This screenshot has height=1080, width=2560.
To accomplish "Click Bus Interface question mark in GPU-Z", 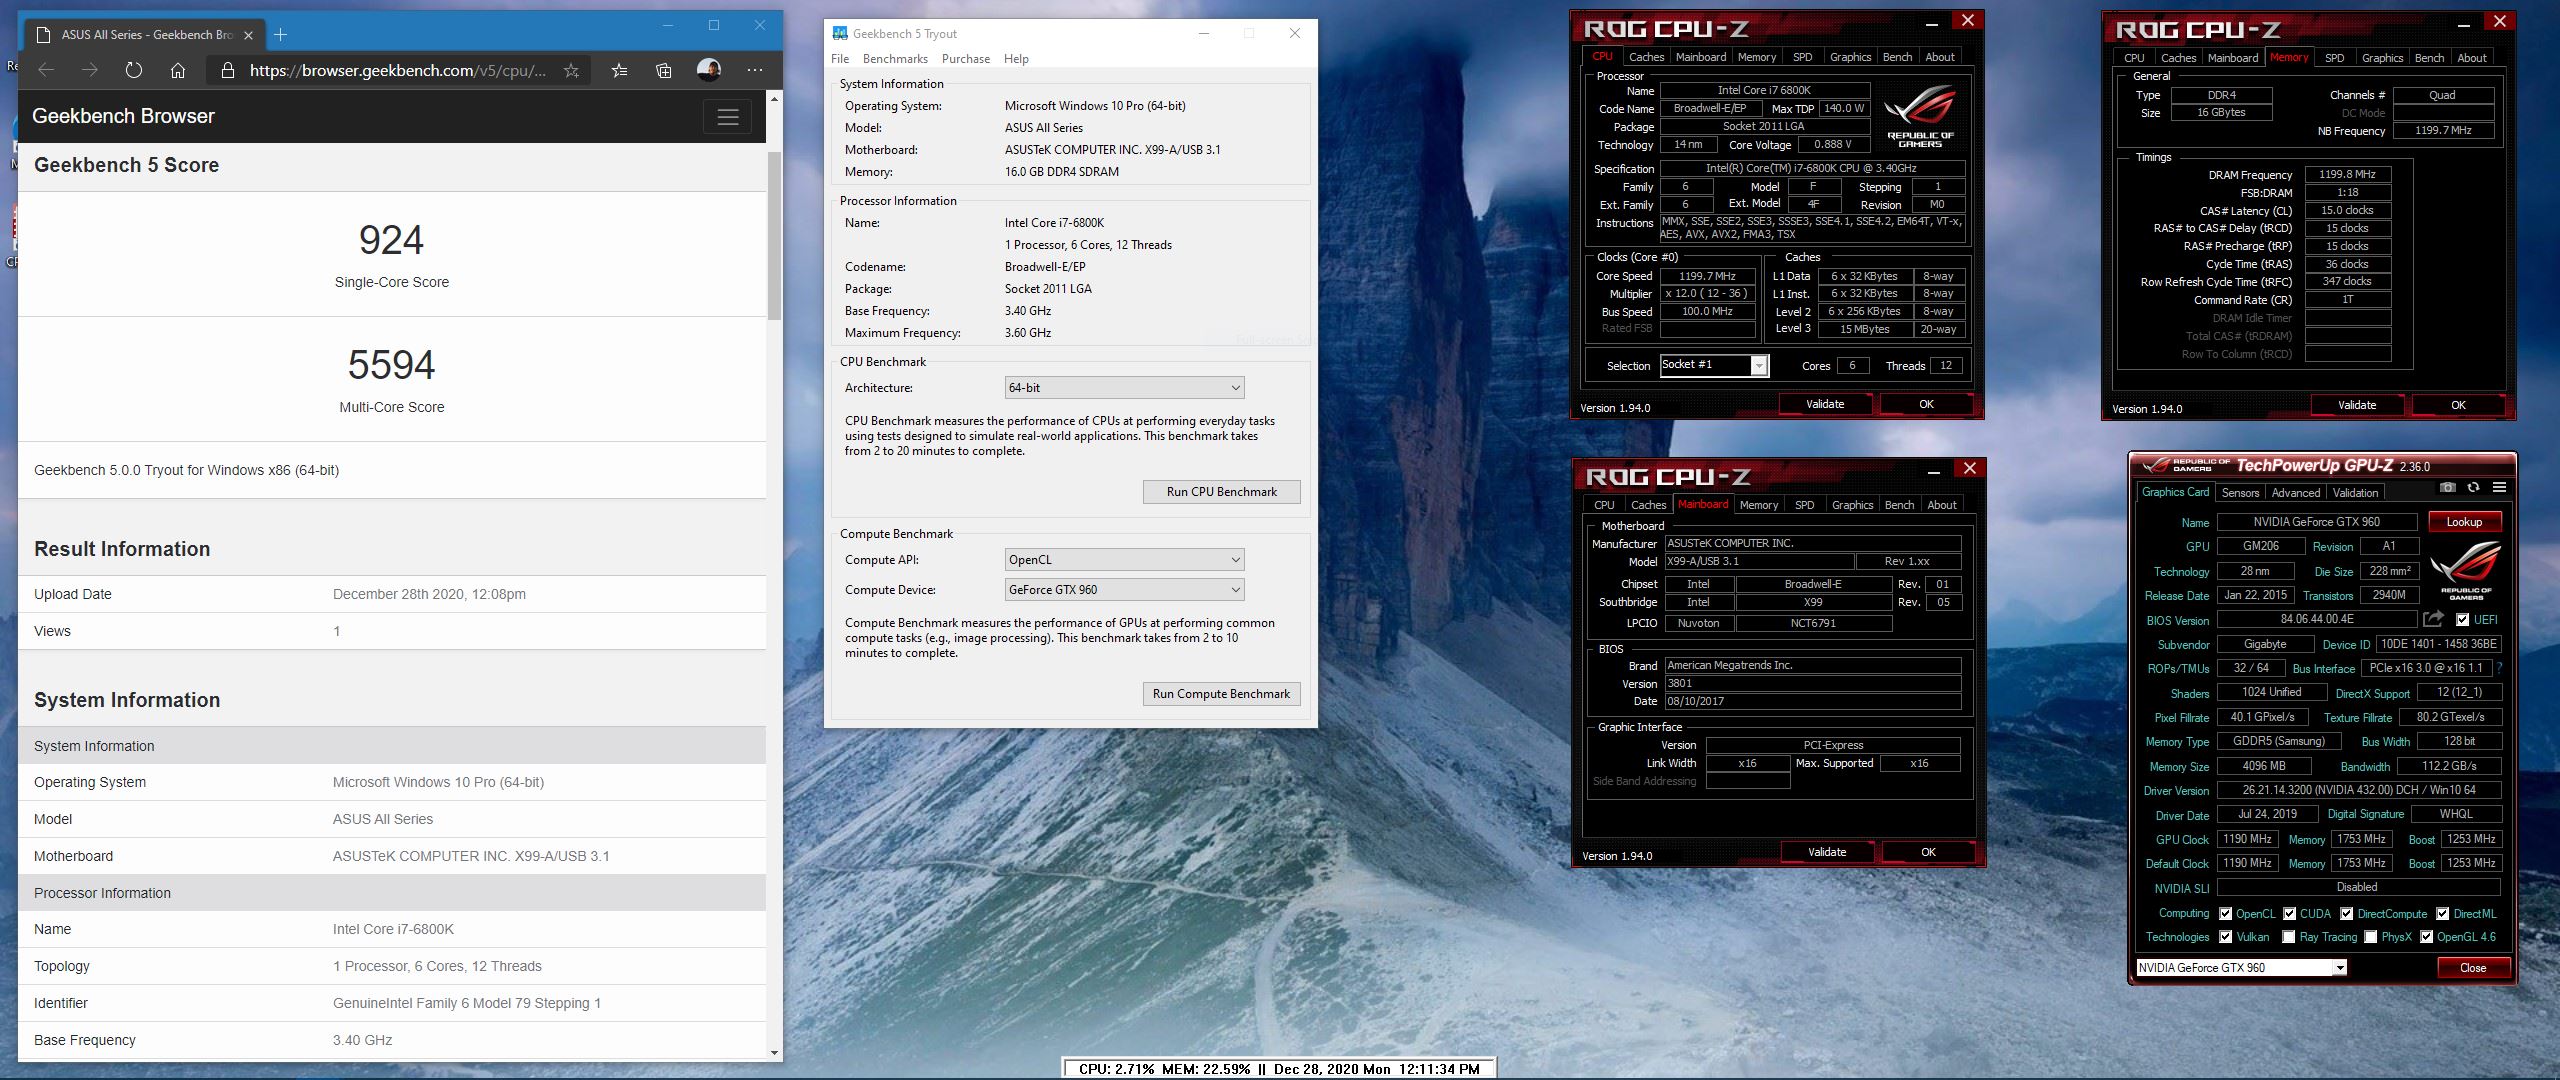I will coord(2499,668).
